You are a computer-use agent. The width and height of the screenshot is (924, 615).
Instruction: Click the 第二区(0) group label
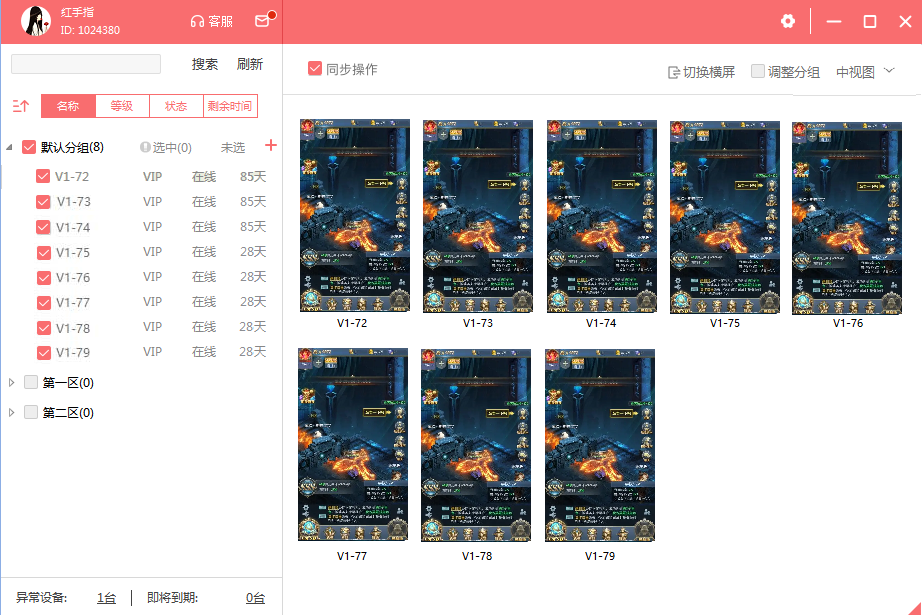pyautogui.click(x=68, y=412)
